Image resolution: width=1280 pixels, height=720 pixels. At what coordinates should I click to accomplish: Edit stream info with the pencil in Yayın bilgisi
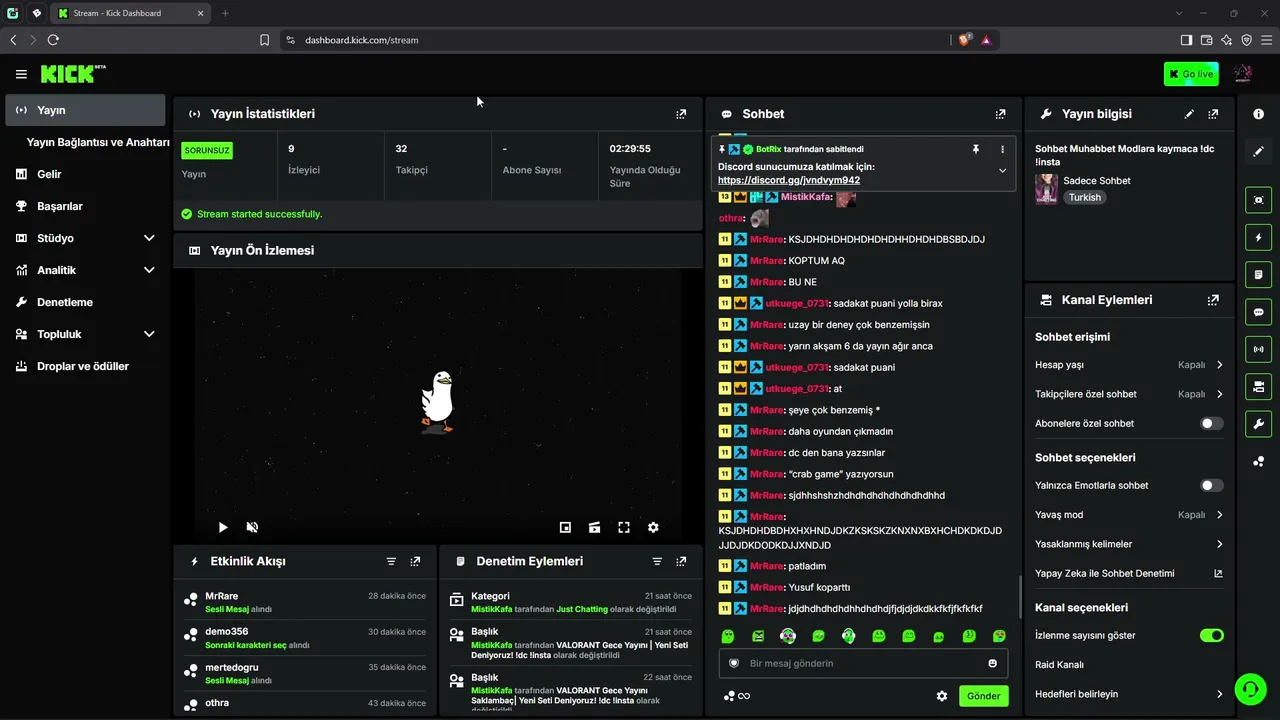[1189, 114]
